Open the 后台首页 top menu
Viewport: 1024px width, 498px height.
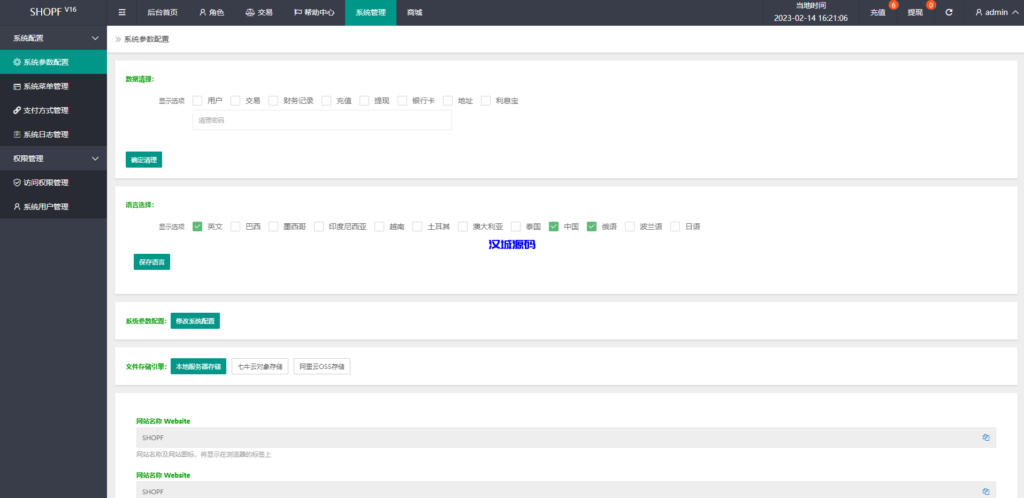tap(162, 13)
